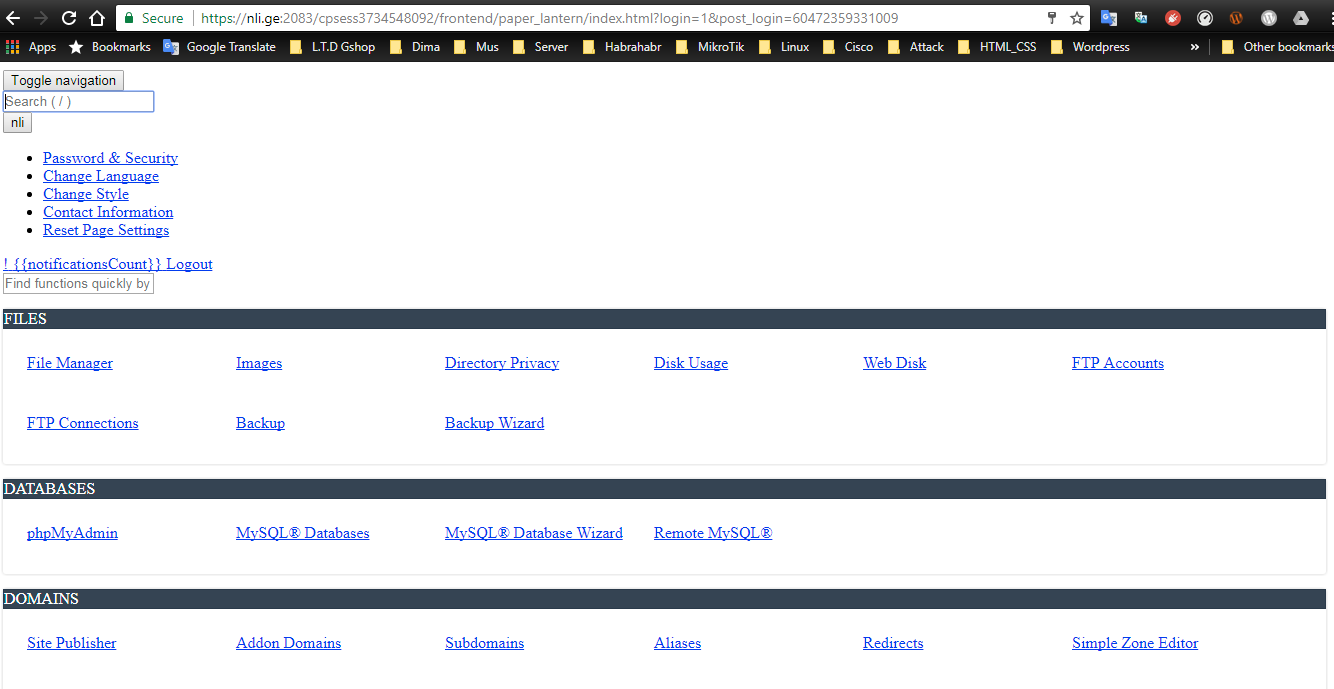Viewport: 1334px width, 689px height.
Task: Open the second translator extension icon
Action: pos(1141,18)
